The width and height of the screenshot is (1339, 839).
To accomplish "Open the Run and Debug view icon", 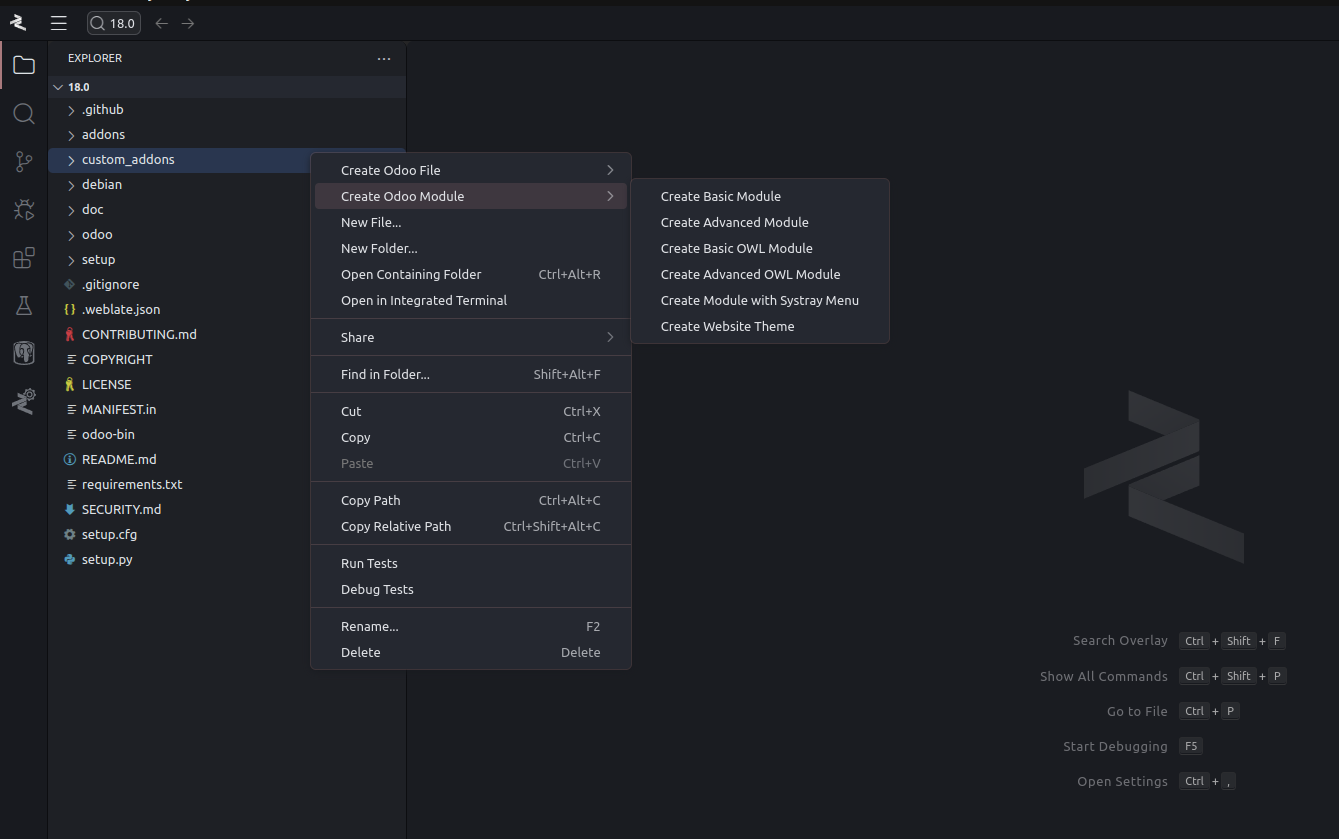I will pos(24,209).
